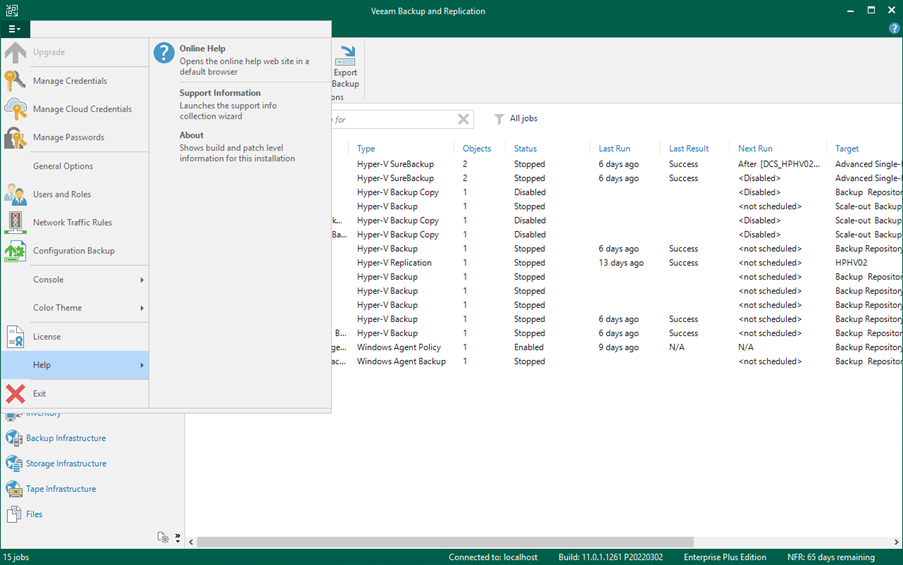Clear the search box with the X

tap(463, 119)
